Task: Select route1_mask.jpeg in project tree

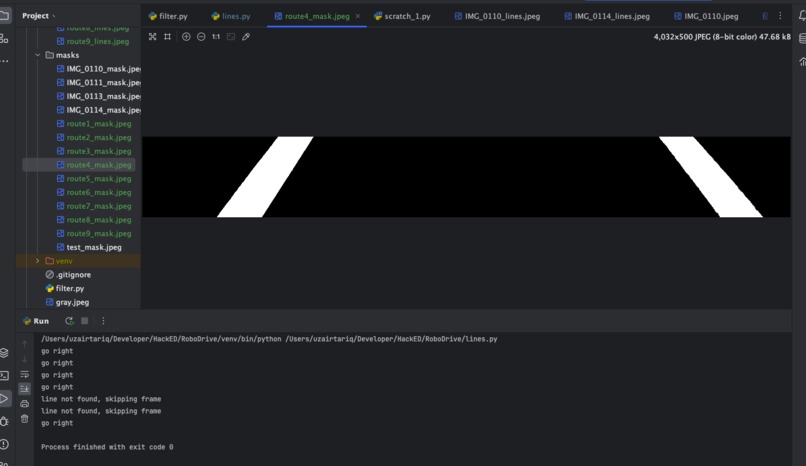Action: [94, 124]
